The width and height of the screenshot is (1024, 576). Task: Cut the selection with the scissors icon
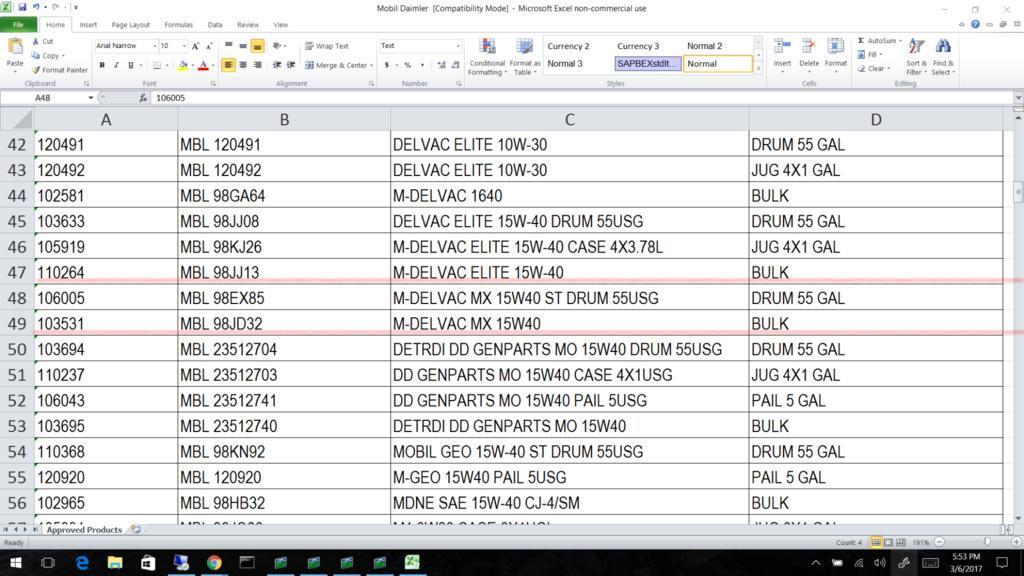pos(36,41)
